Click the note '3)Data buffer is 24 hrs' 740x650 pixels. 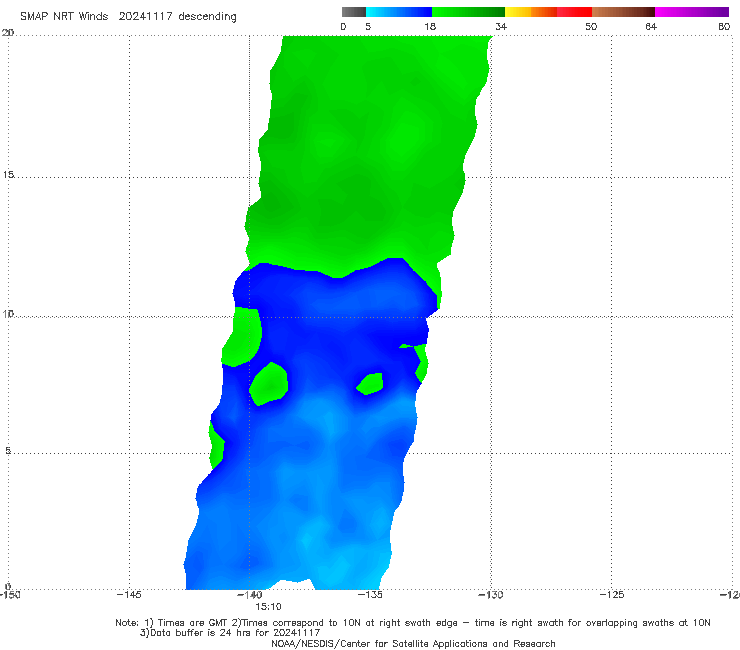pyautogui.click(x=230, y=633)
